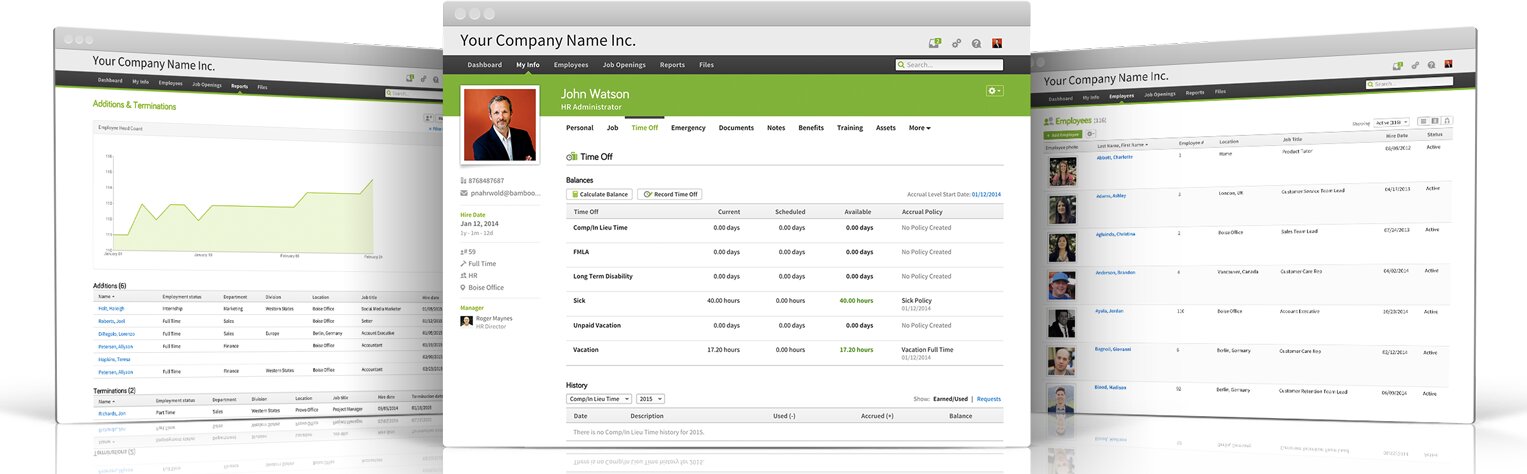Open Job Openings in center navigation bar
This screenshot has height=474, width=1527.
click(624, 65)
